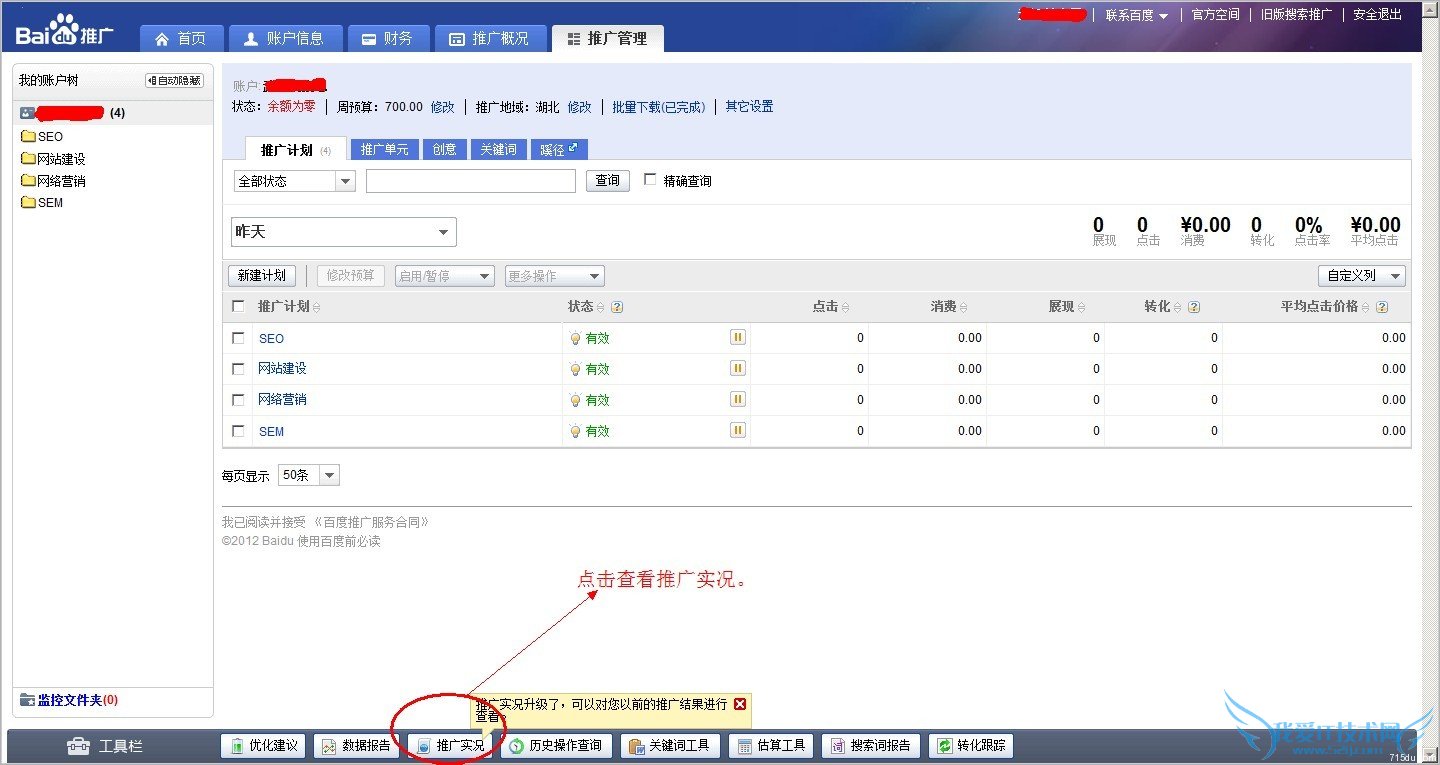Open the SEM plan link in the table
This screenshot has height=765, width=1440.
pos(271,431)
